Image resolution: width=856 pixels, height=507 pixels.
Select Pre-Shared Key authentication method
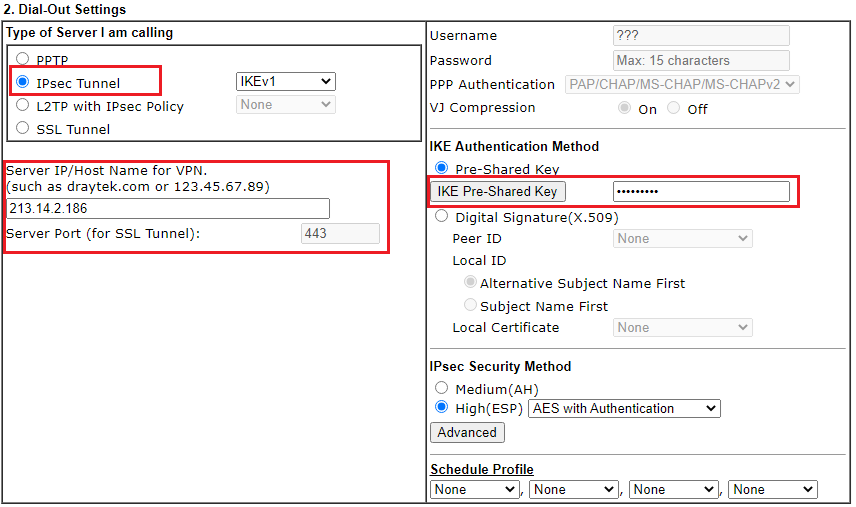coord(441,169)
